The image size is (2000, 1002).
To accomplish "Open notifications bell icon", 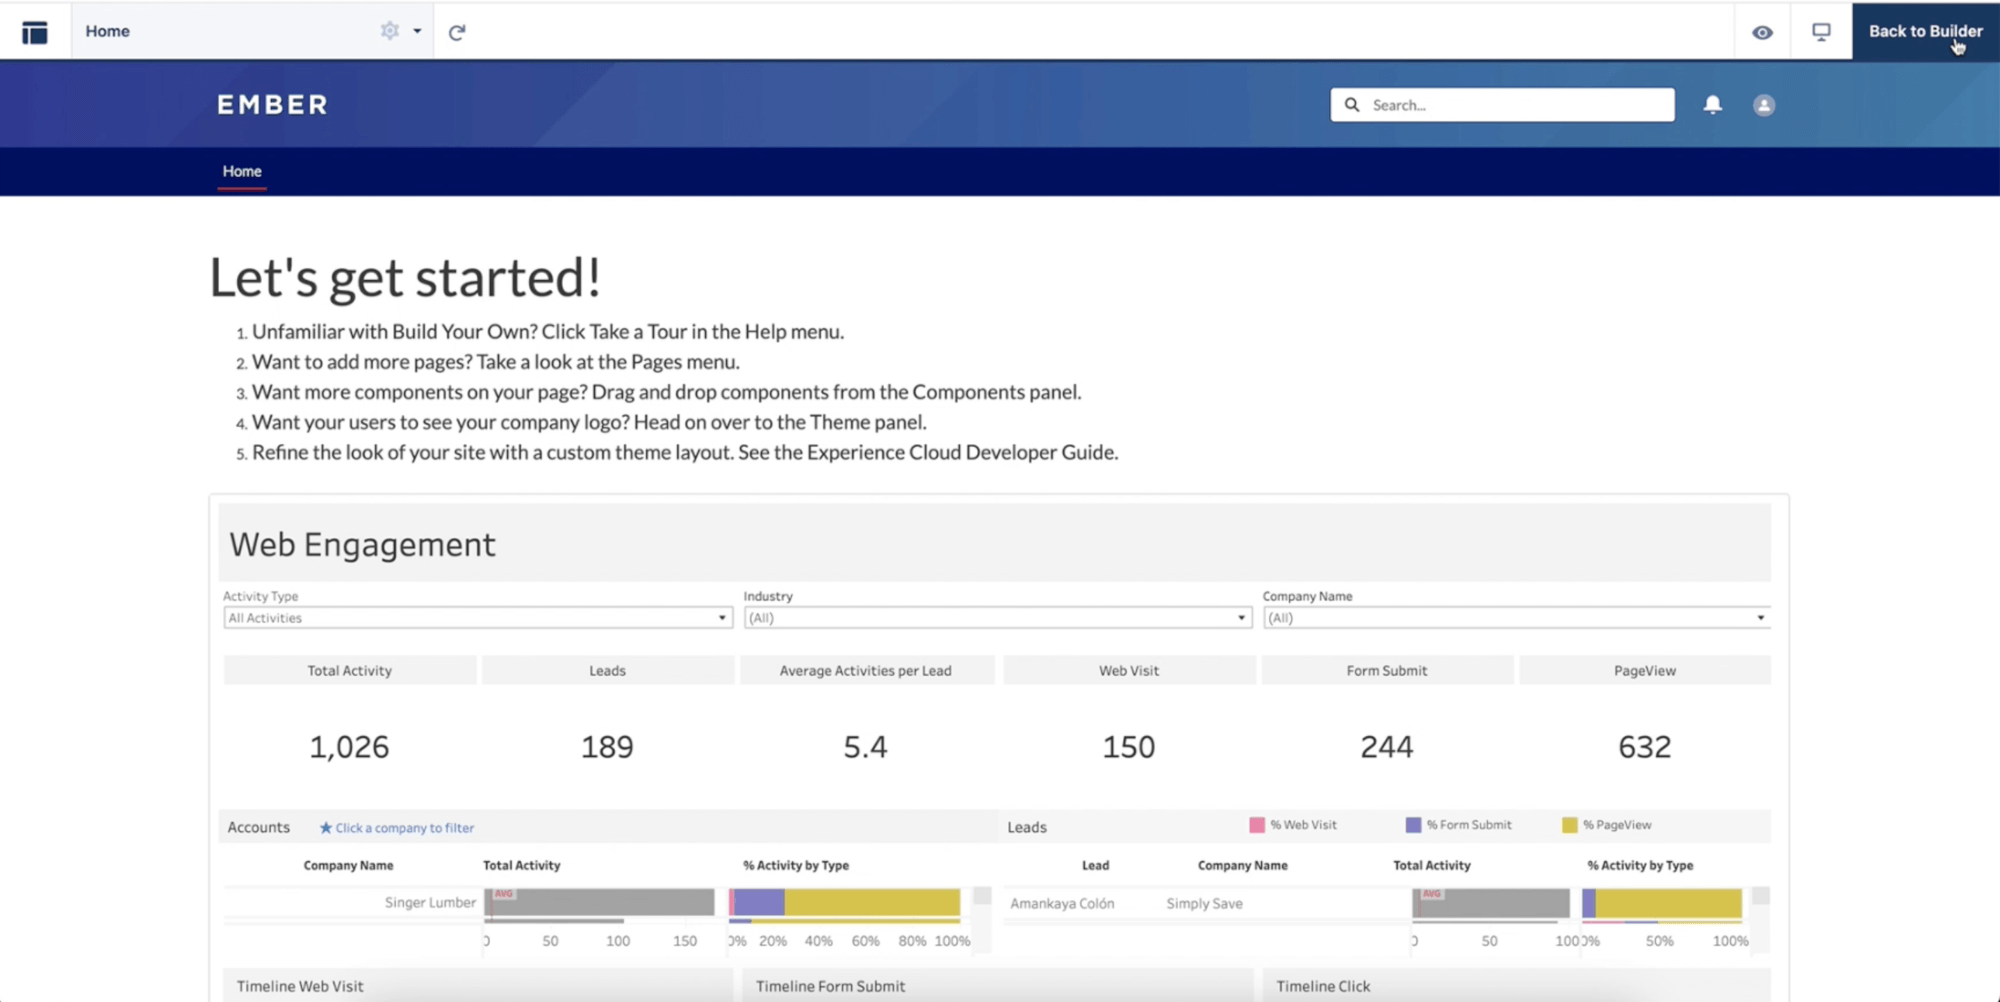I will [x=1712, y=105].
